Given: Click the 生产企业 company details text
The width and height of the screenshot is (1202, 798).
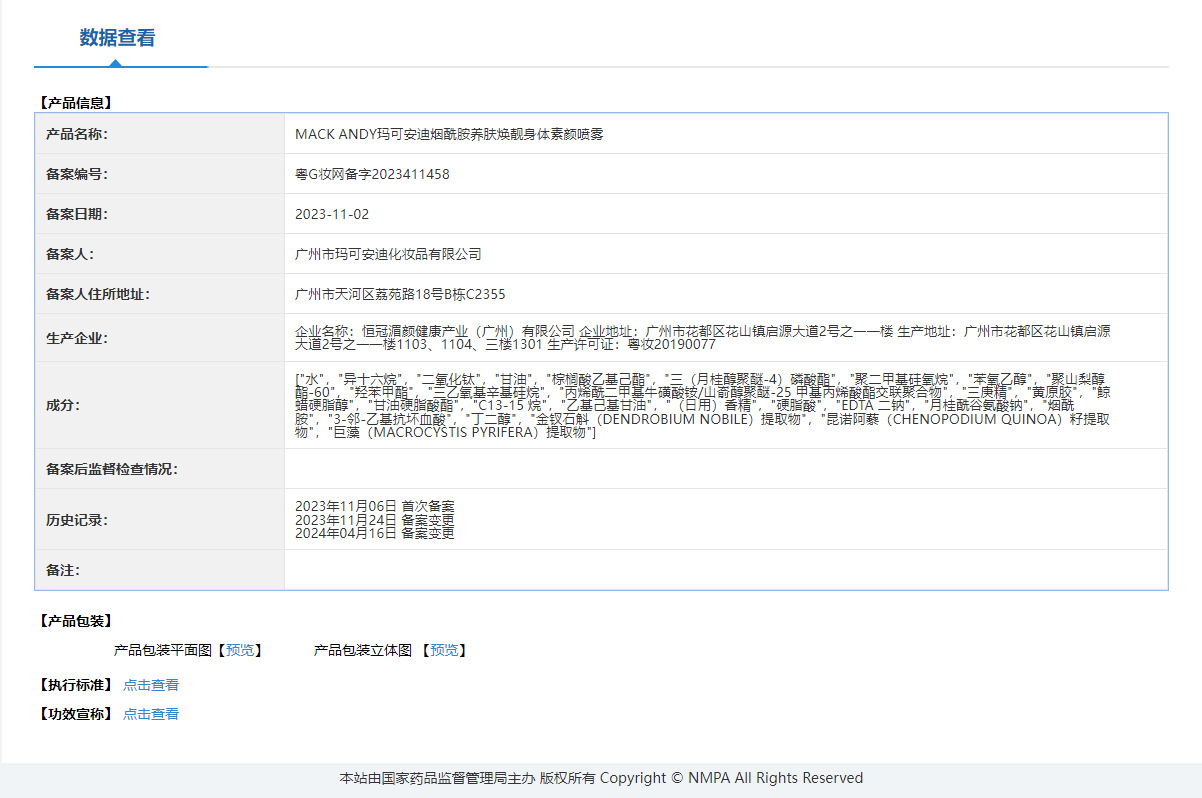Looking at the screenshot, I should pos(704,337).
